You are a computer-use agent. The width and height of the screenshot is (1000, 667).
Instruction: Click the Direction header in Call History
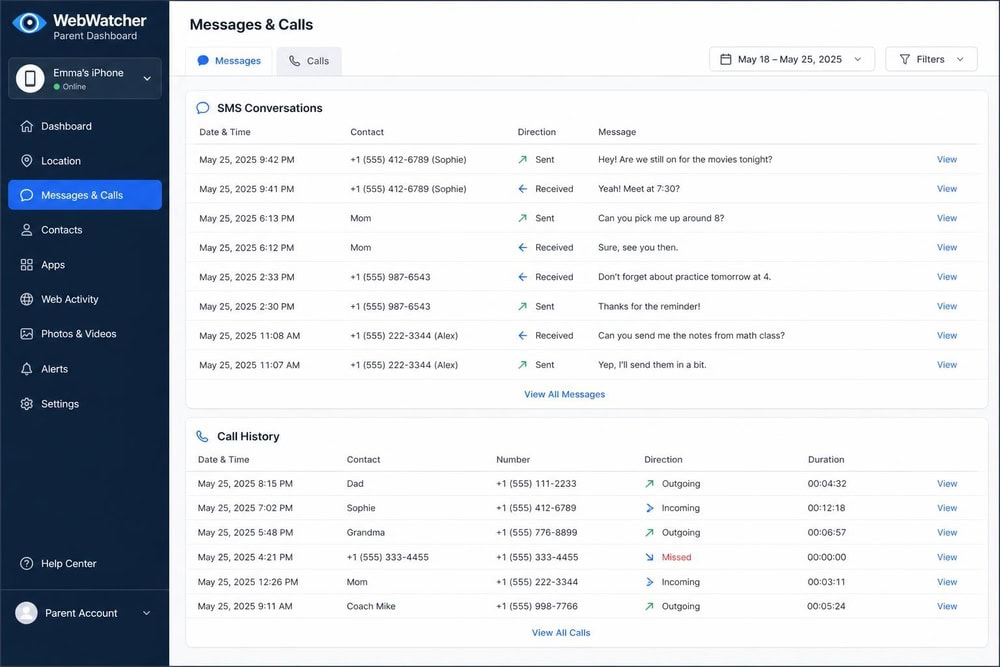[663, 459]
